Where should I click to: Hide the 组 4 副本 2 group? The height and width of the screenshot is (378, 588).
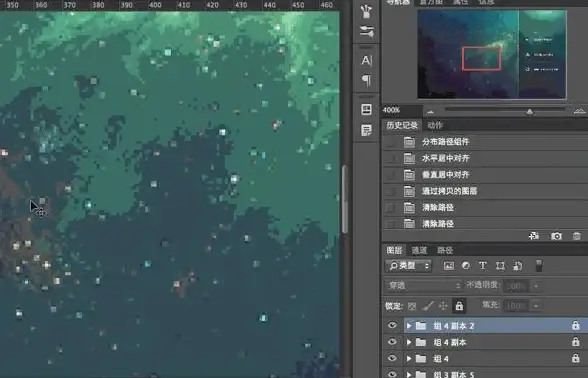[392, 325]
